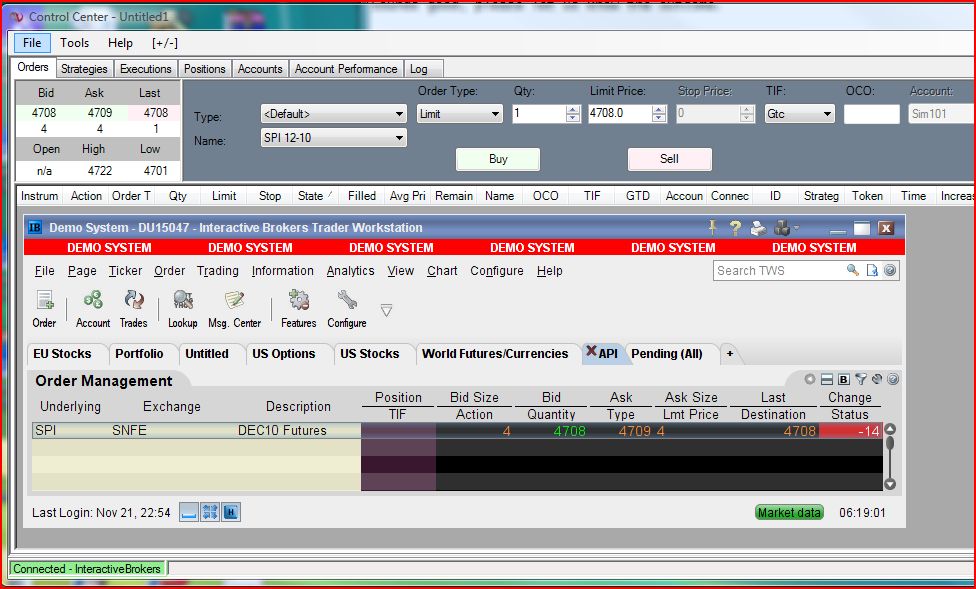Image resolution: width=976 pixels, height=589 pixels.
Task: Select the EU Stocks tab
Action: (x=62, y=354)
